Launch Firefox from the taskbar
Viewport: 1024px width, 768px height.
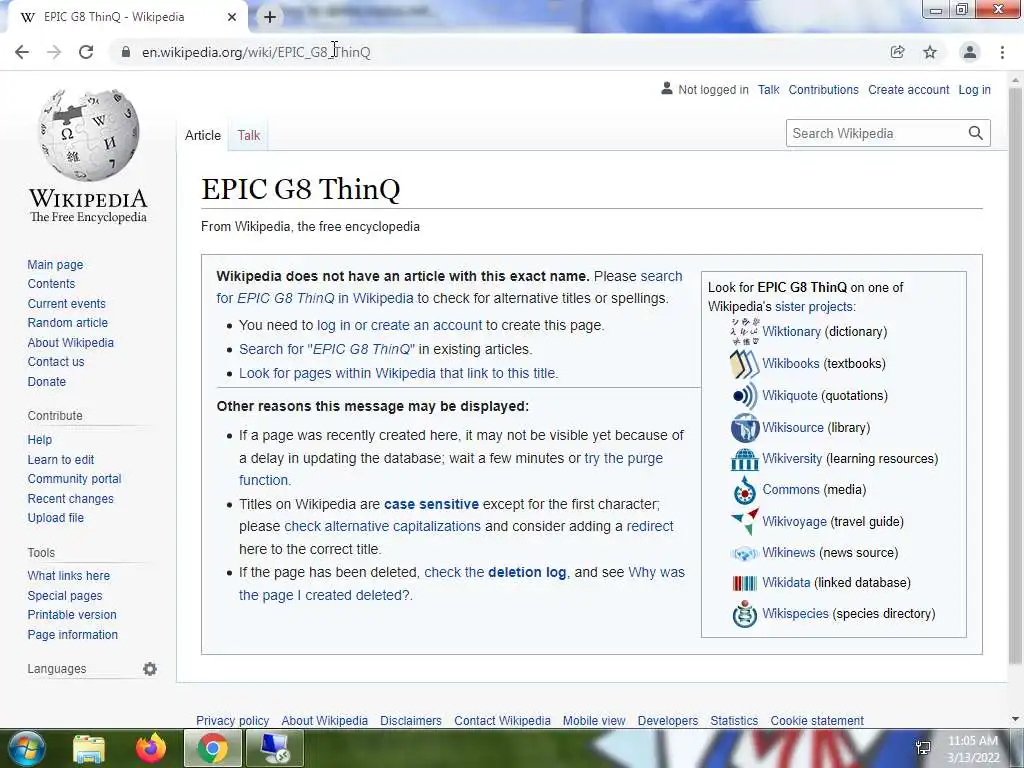[x=151, y=748]
